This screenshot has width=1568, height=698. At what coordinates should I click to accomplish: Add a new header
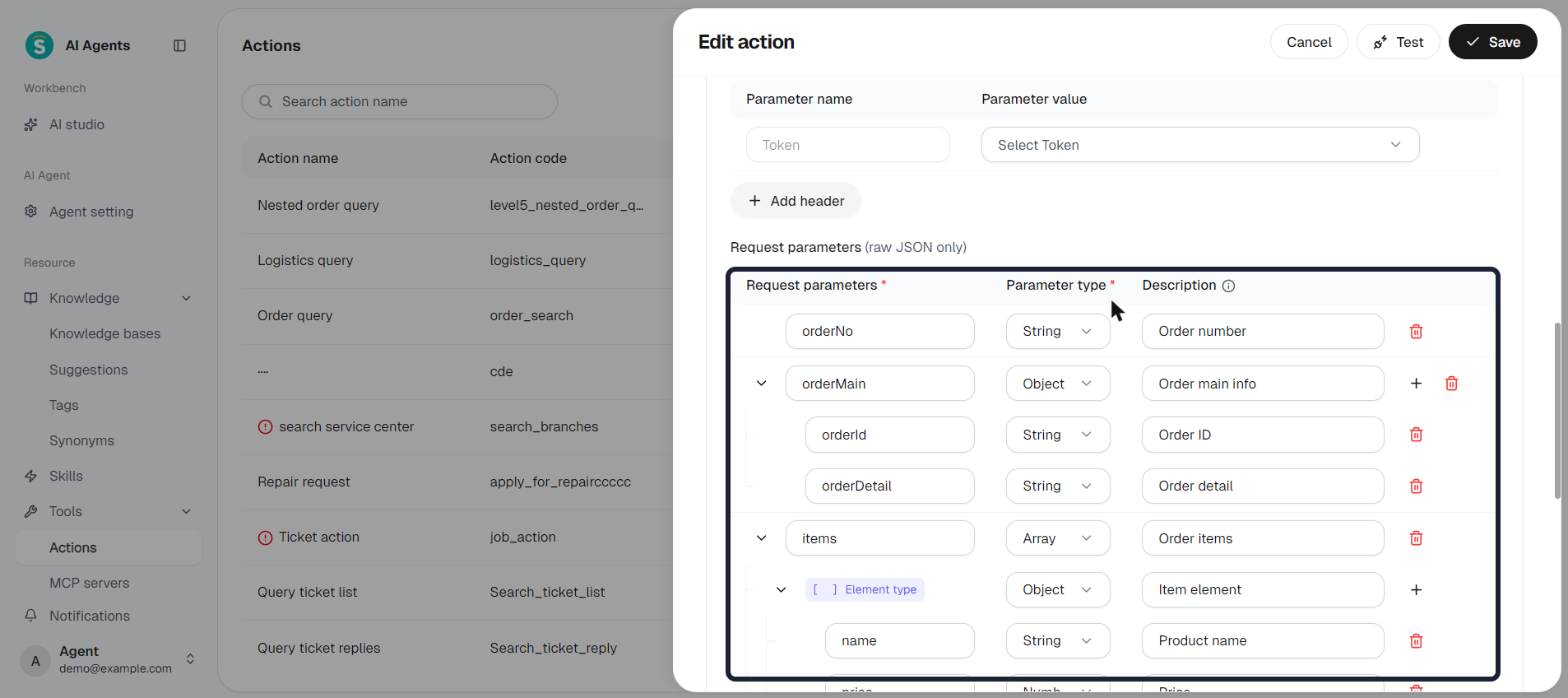click(796, 201)
